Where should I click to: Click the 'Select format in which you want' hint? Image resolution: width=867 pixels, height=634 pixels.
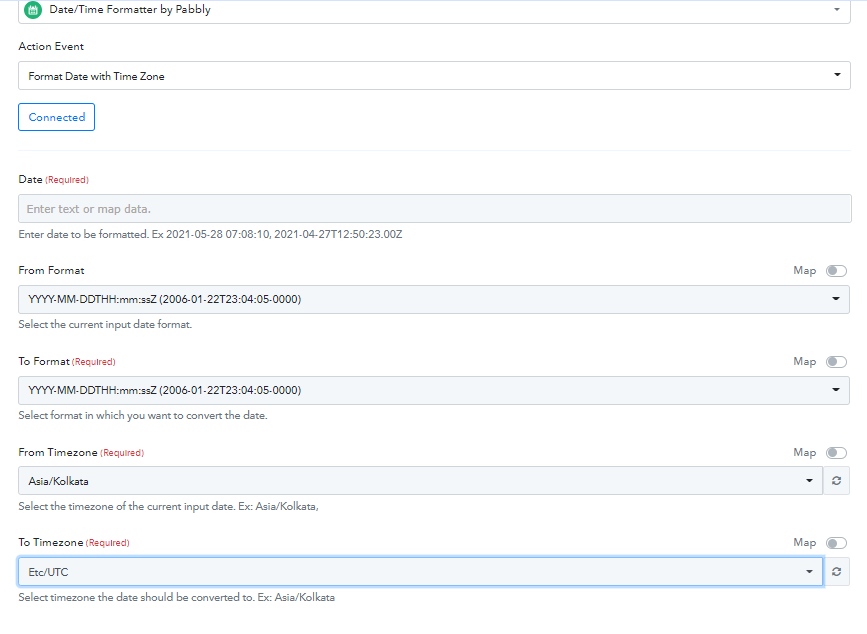(143, 416)
